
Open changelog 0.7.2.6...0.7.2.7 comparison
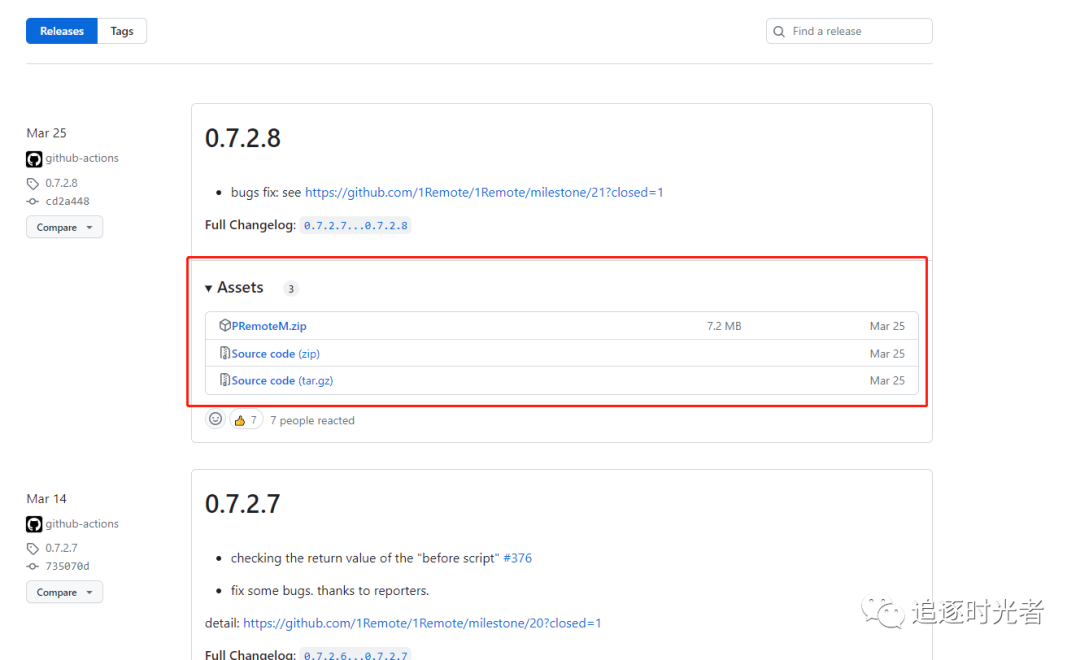[355, 654]
